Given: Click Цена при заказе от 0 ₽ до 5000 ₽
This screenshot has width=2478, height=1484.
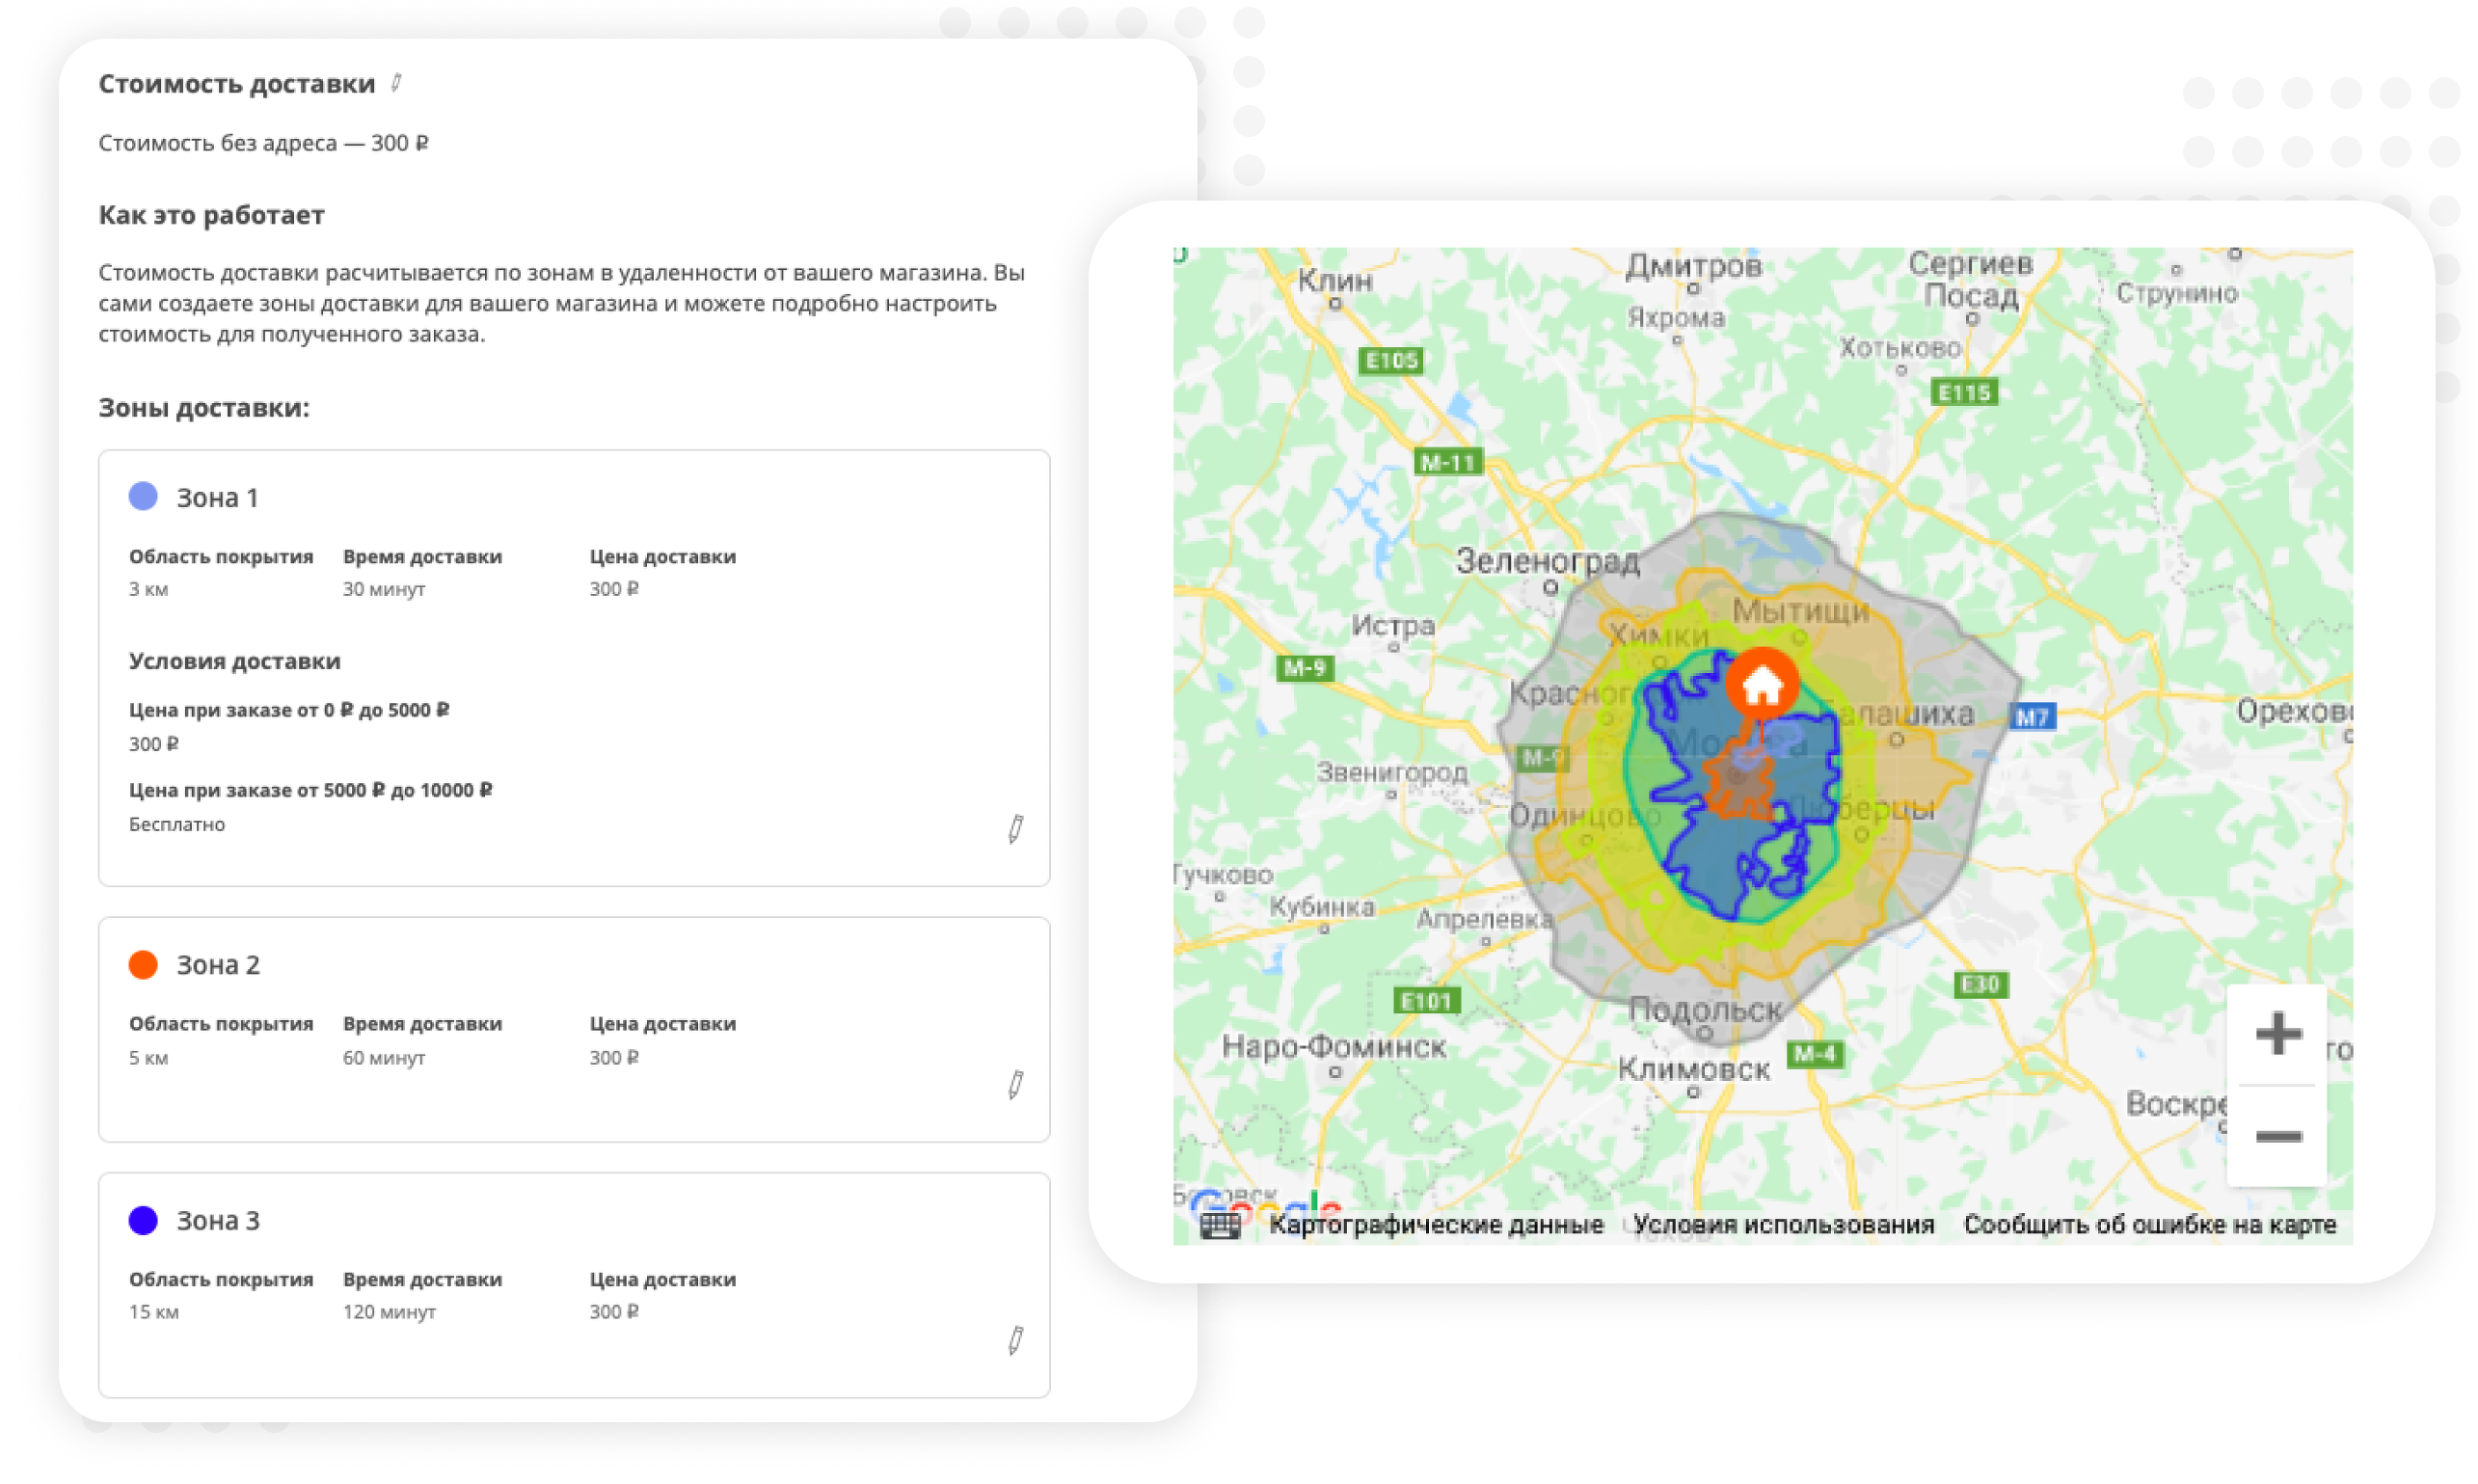Looking at the screenshot, I should coord(289,710).
